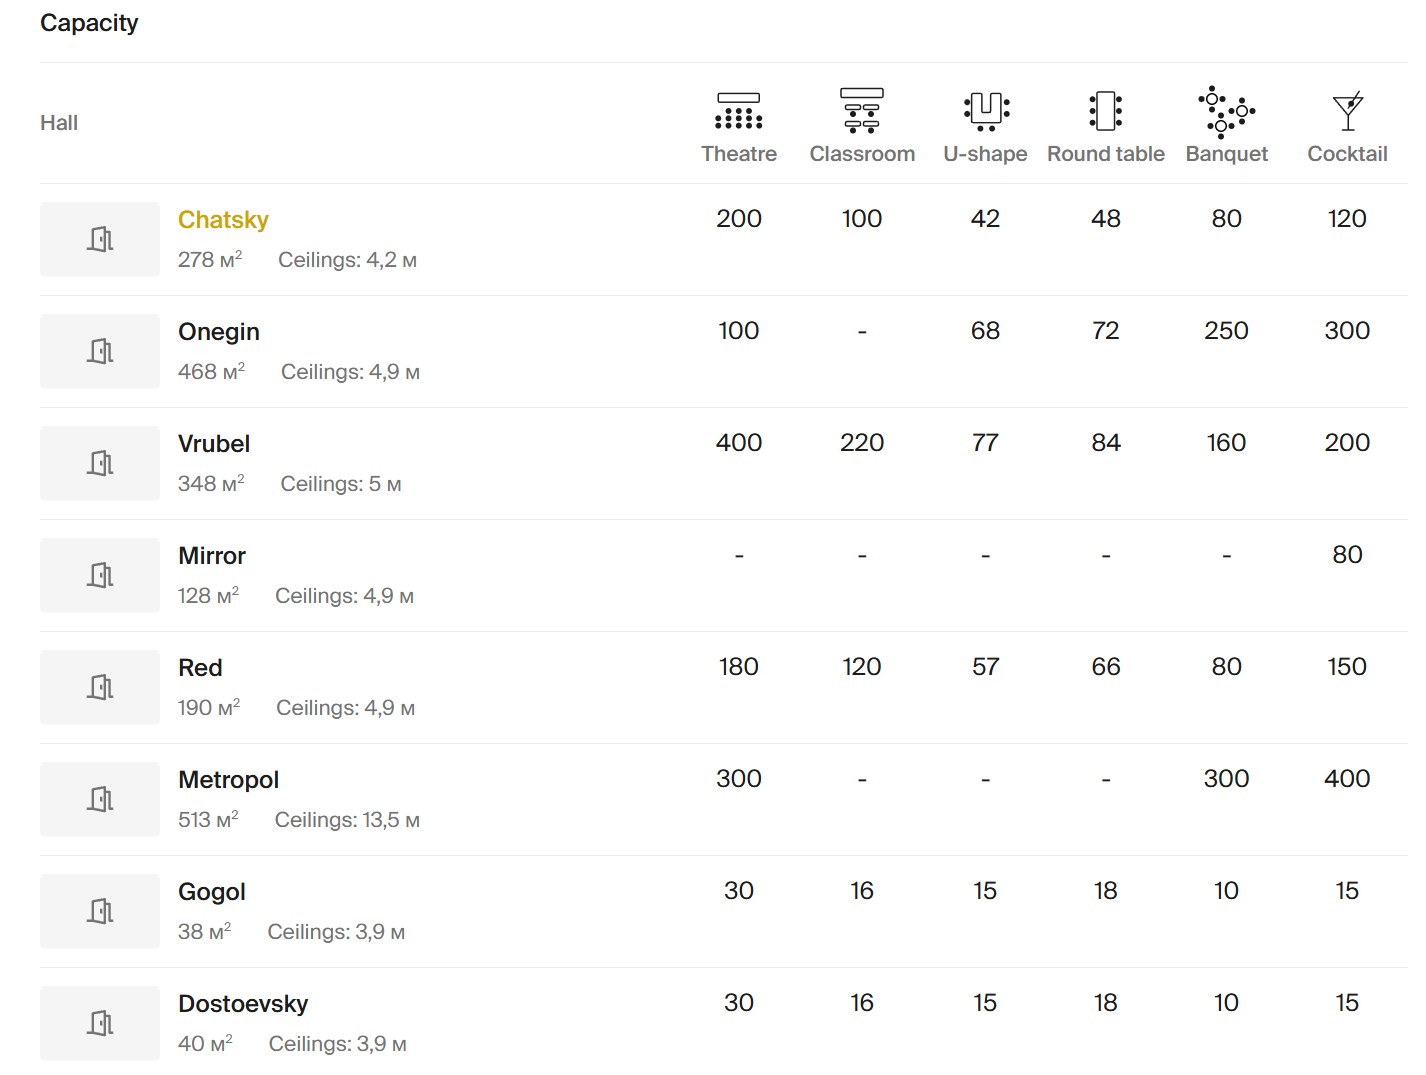This screenshot has width=1426, height=1075.
Task: Click the Mirror hall door thumbnail
Action: (x=100, y=575)
